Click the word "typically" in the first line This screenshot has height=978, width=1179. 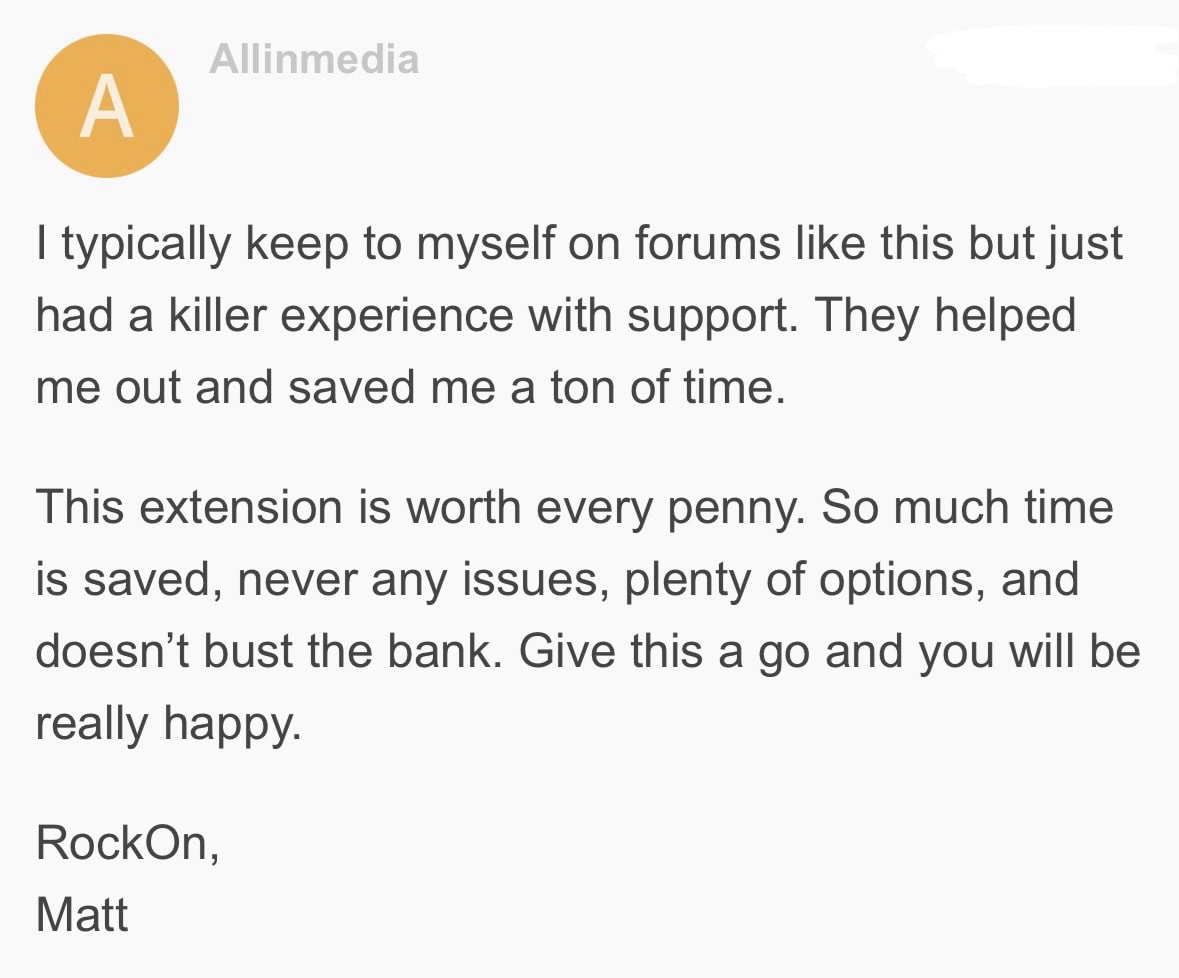point(147,244)
